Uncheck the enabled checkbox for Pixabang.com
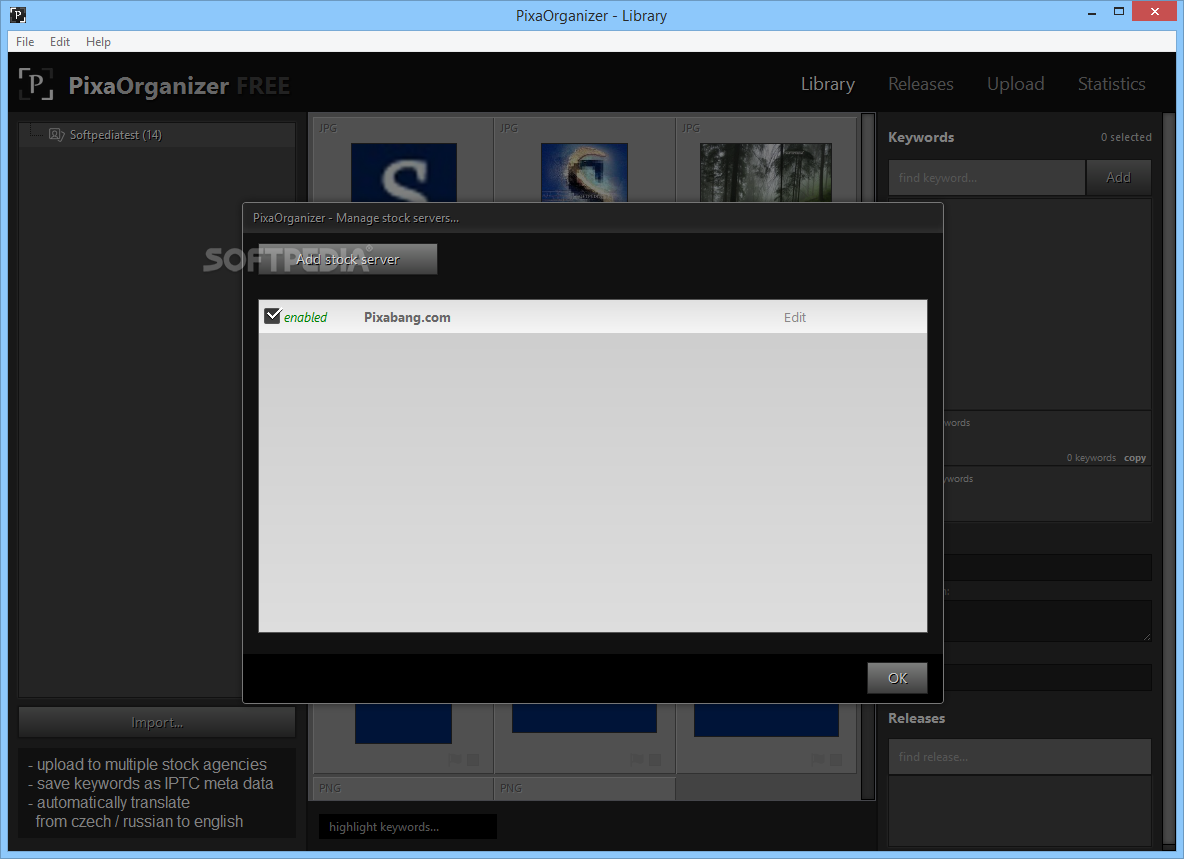1184x859 pixels. click(273, 316)
